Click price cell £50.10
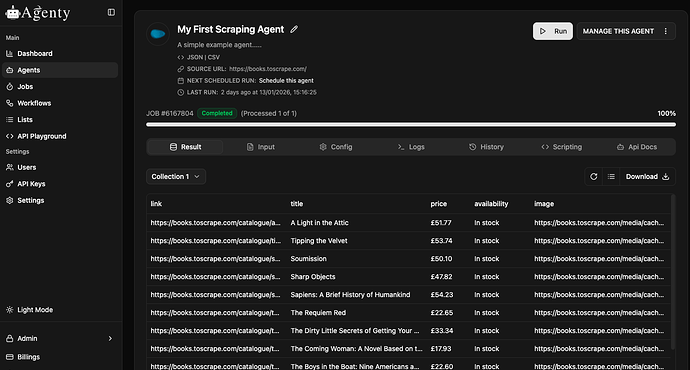 441,259
